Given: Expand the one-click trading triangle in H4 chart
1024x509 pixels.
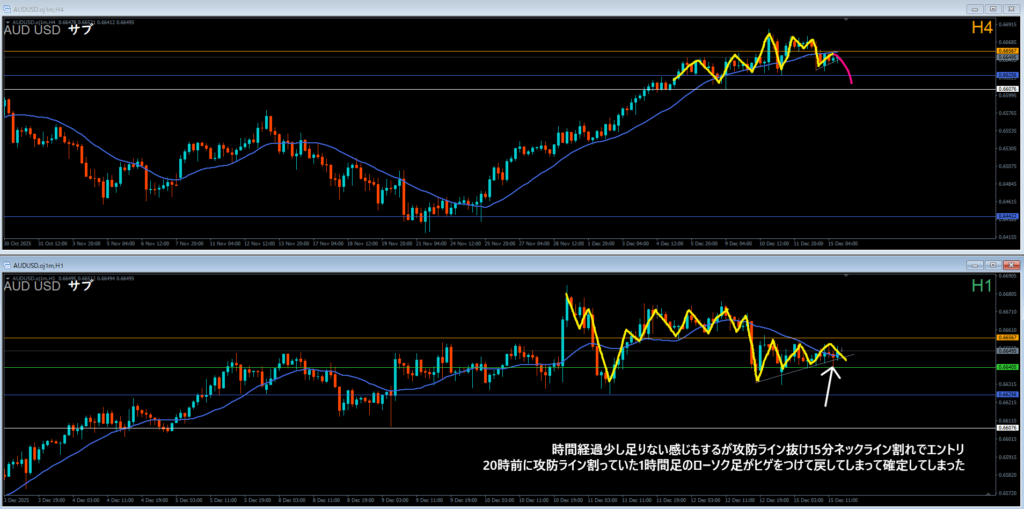Looking at the screenshot, I should click(8, 22).
